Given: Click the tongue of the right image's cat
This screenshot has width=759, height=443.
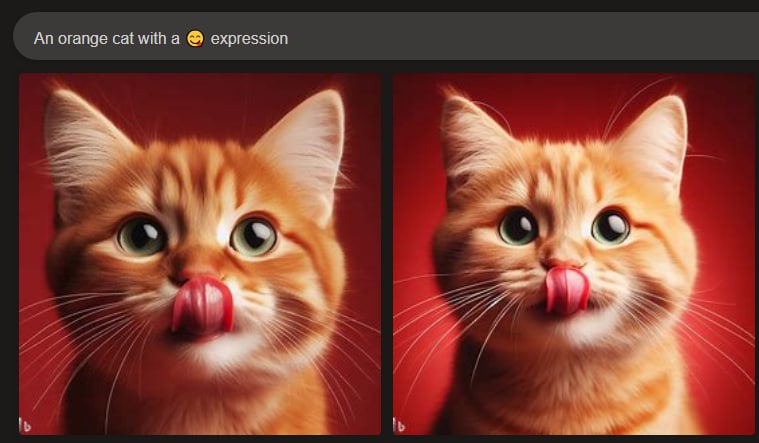Looking at the screenshot, I should coord(566,289).
